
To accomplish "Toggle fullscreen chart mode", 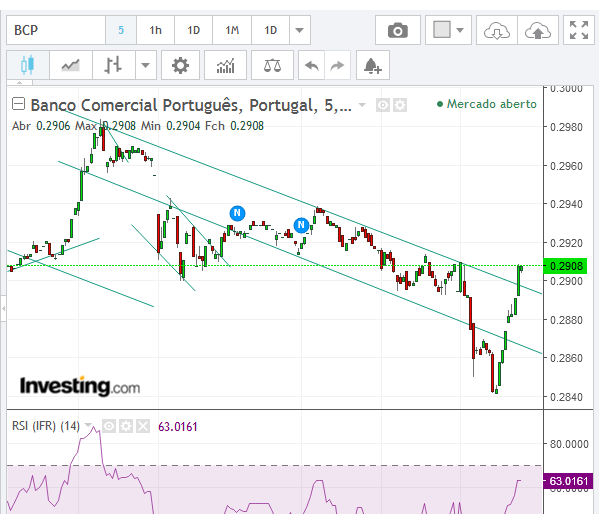I will point(579,30).
